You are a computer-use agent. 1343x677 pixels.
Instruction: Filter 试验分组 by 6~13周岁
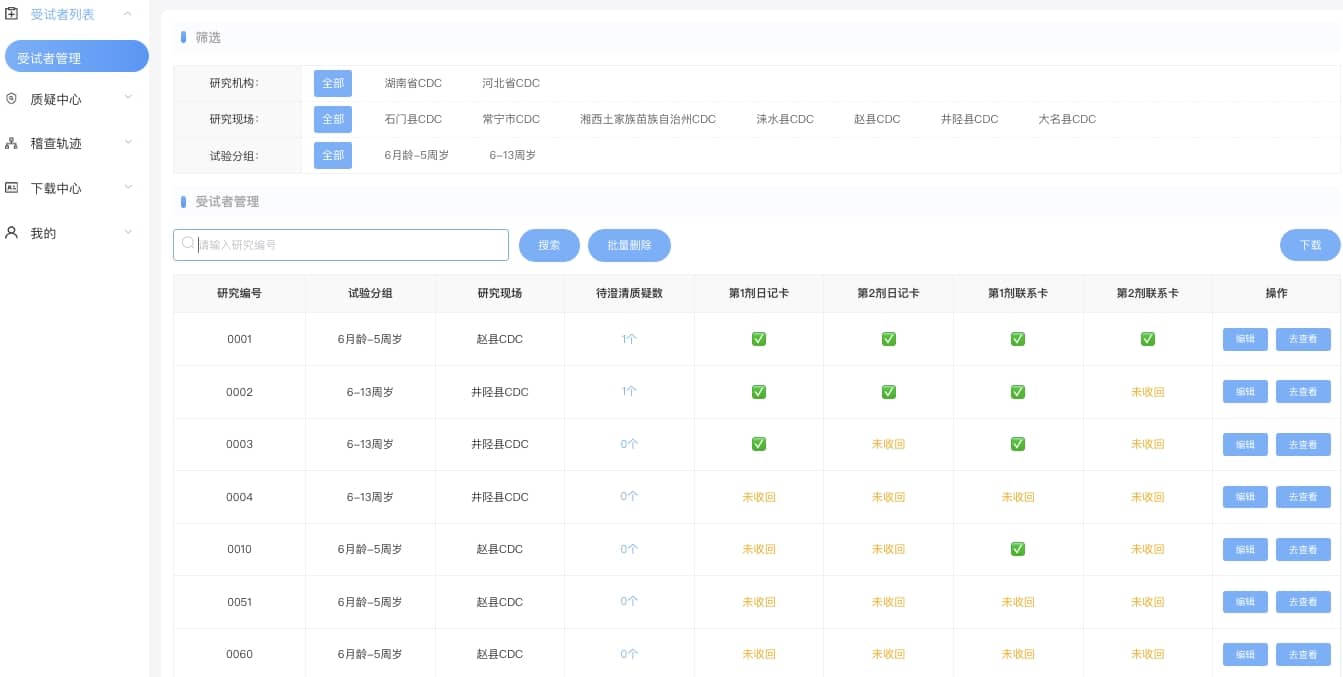point(513,155)
